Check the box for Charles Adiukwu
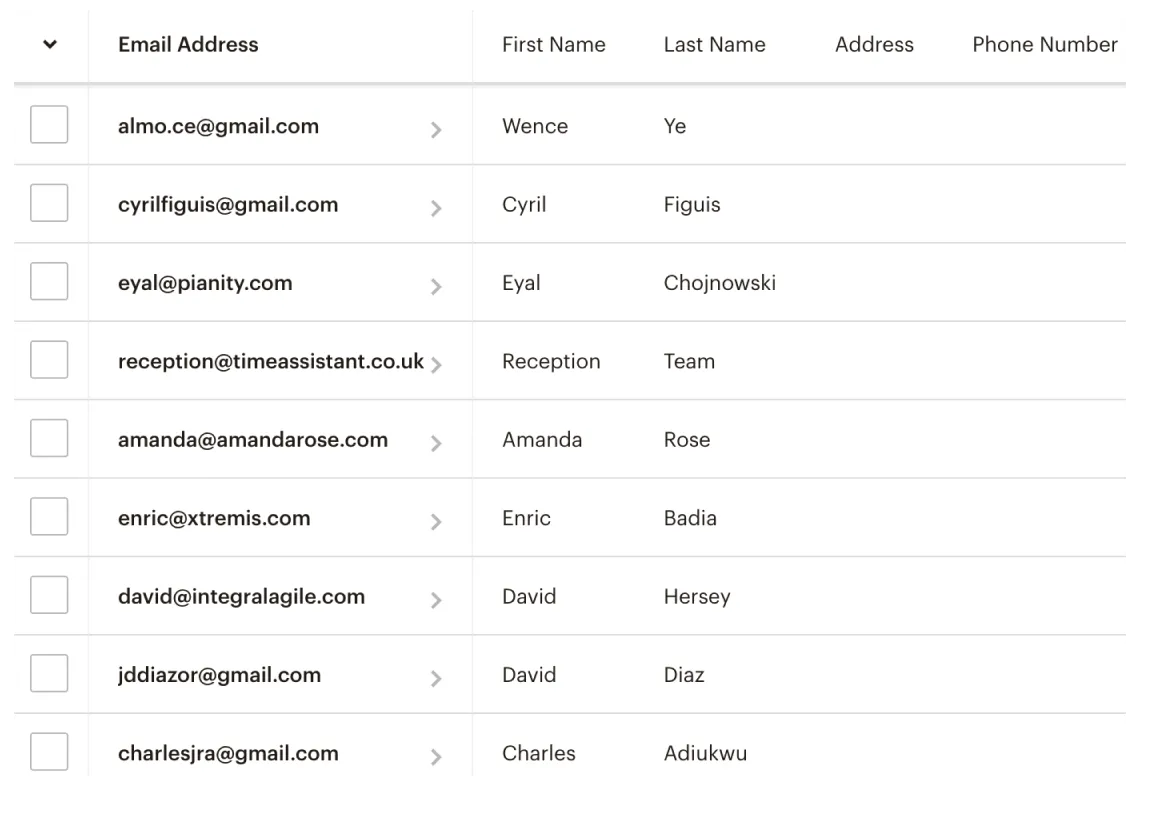 tap(49, 752)
